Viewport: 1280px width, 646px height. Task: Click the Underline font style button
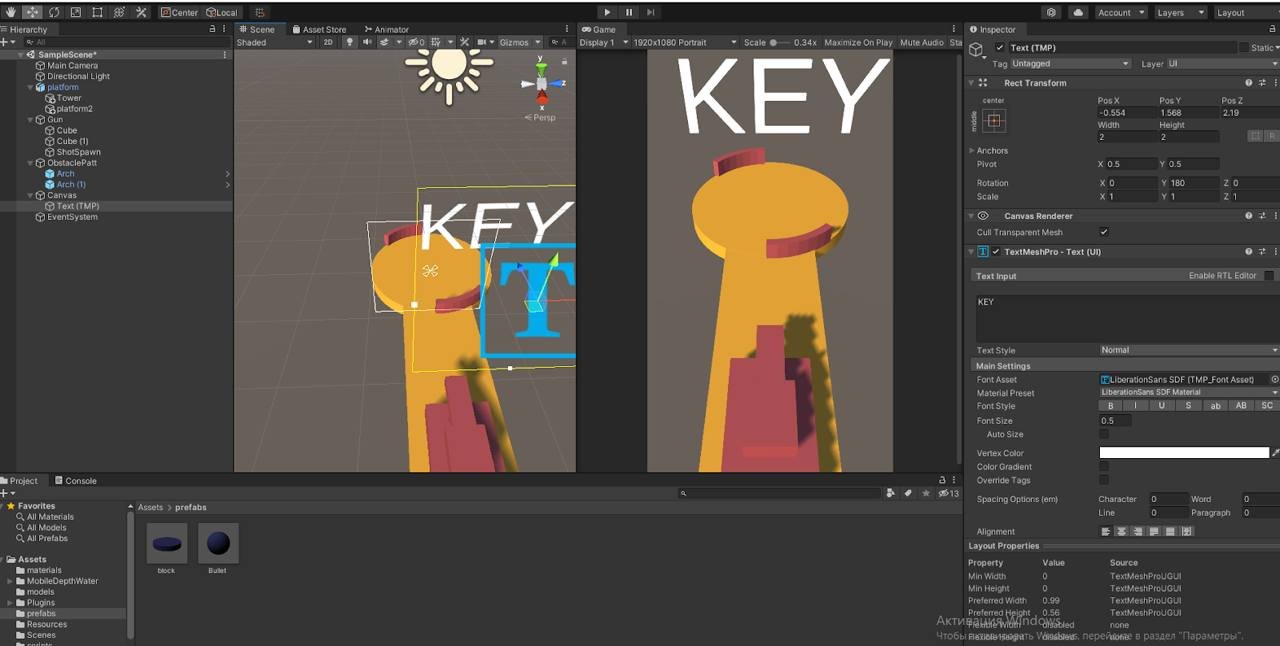click(x=1162, y=406)
